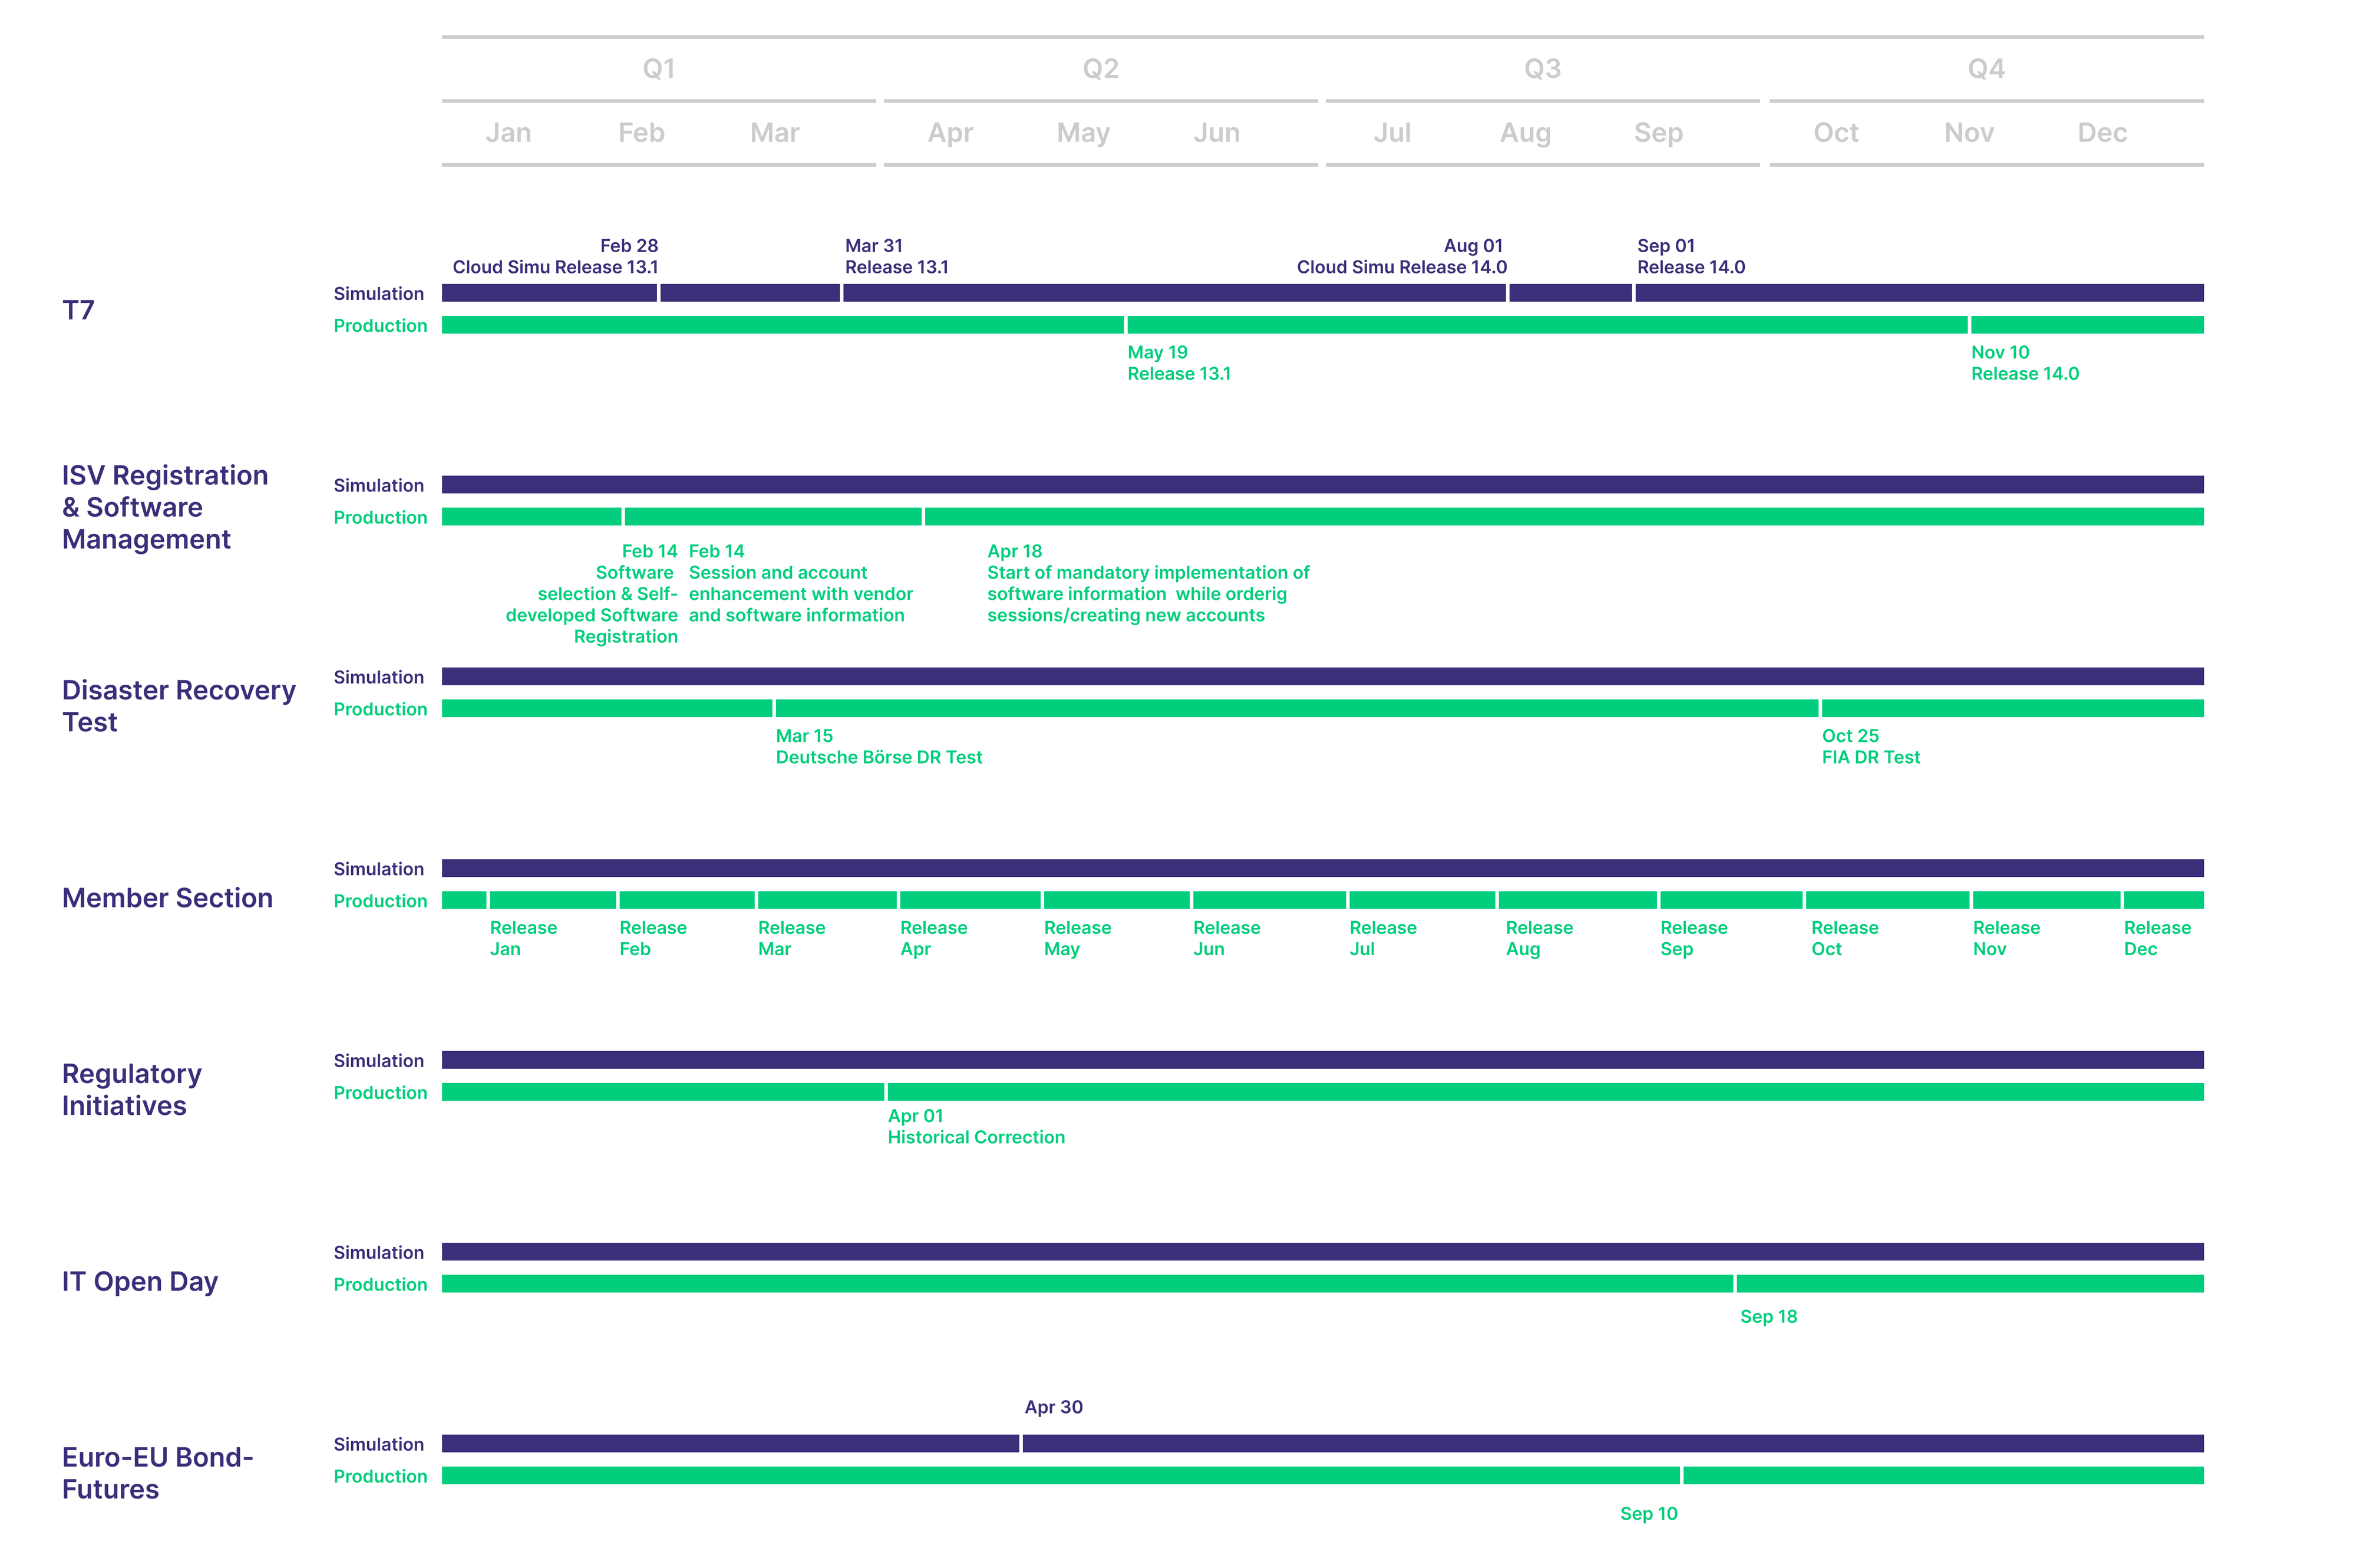Click the Release Dec segment in Member Section

tap(2157, 938)
